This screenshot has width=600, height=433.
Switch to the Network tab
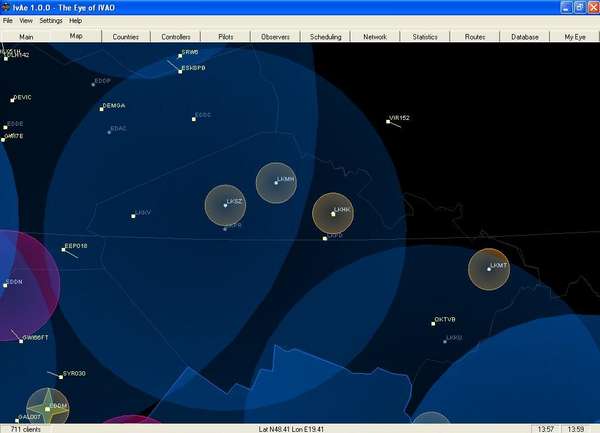pyautogui.click(x=375, y=37)
